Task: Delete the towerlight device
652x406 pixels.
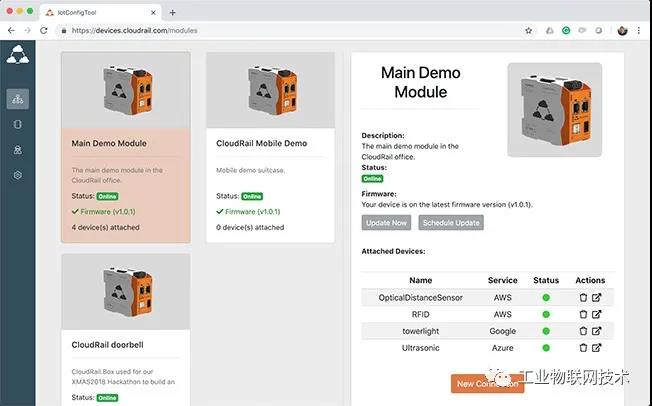Action: click(x=583, y=331)
